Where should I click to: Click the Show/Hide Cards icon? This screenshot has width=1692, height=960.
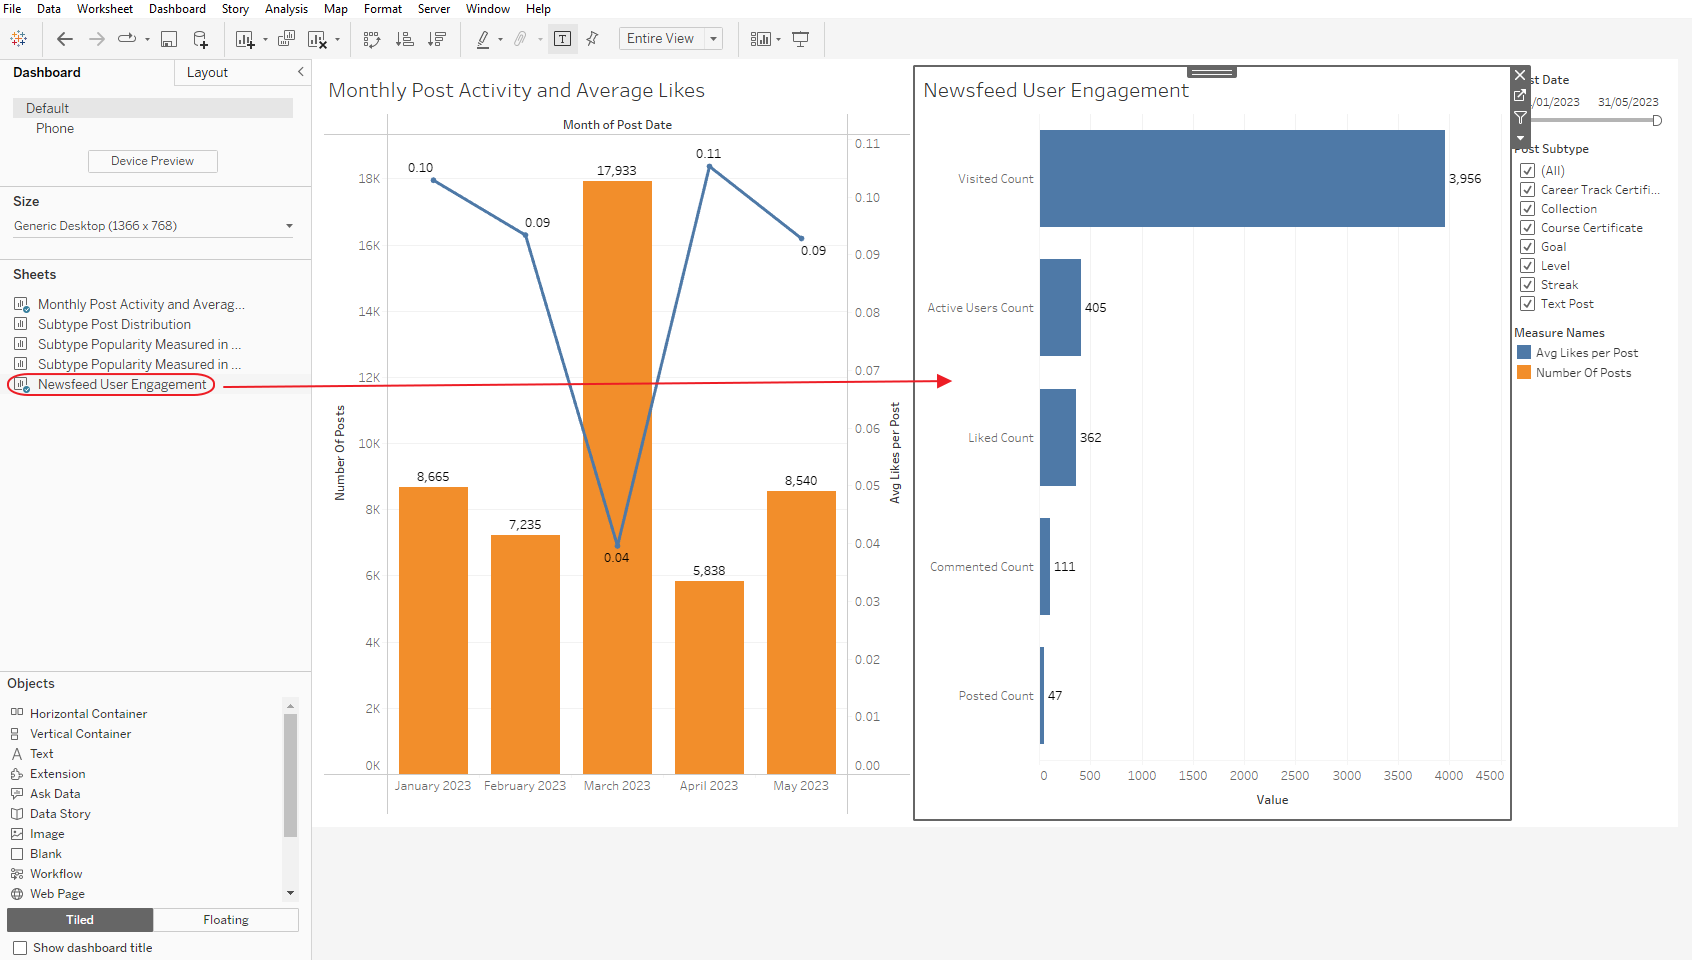click(x=761, y=39)
